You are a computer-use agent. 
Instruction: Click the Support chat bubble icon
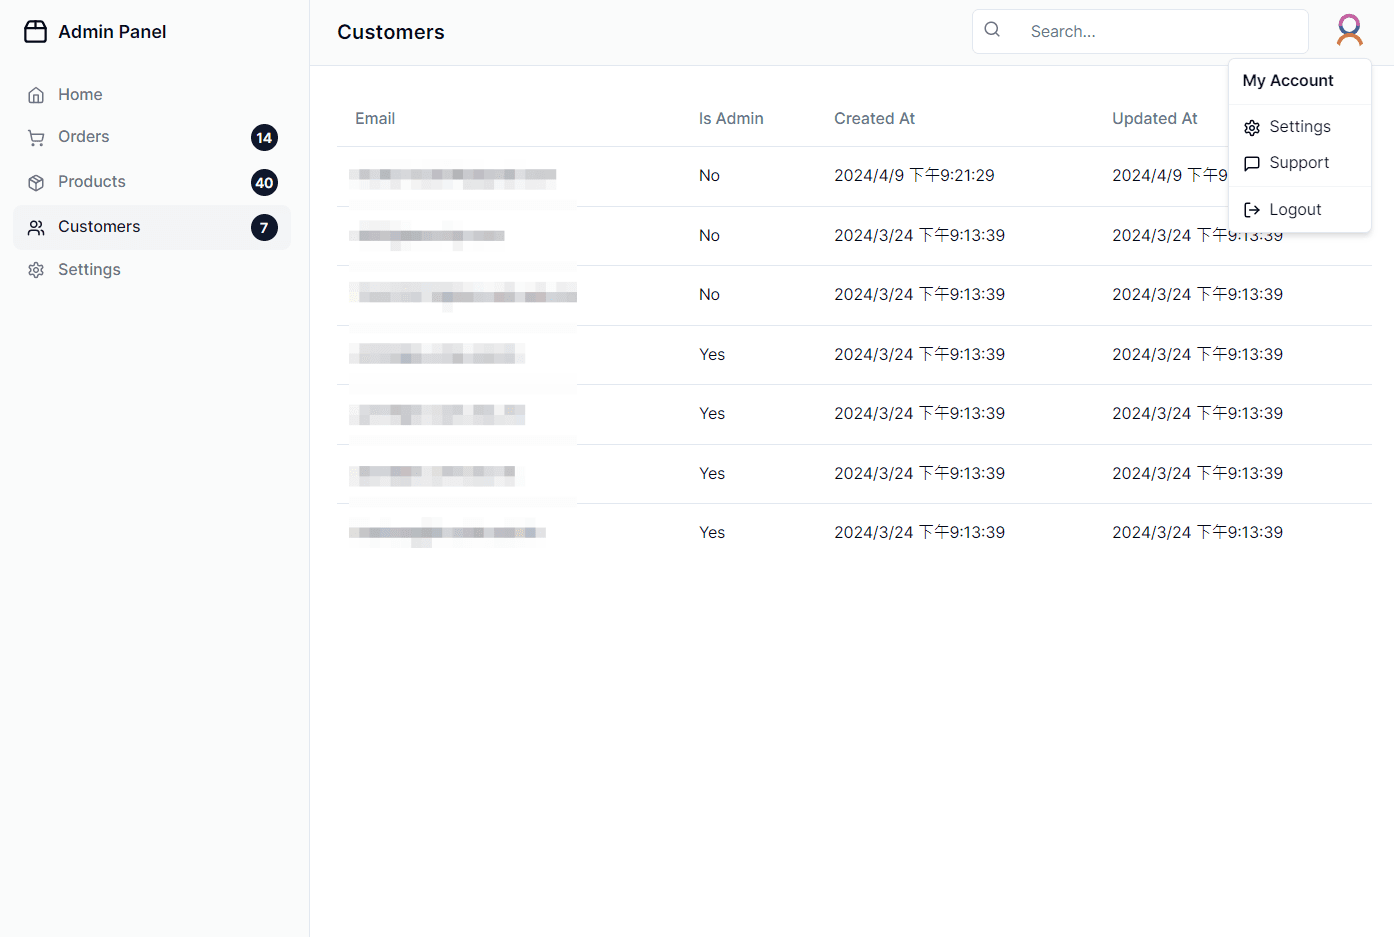(1252, 164)
